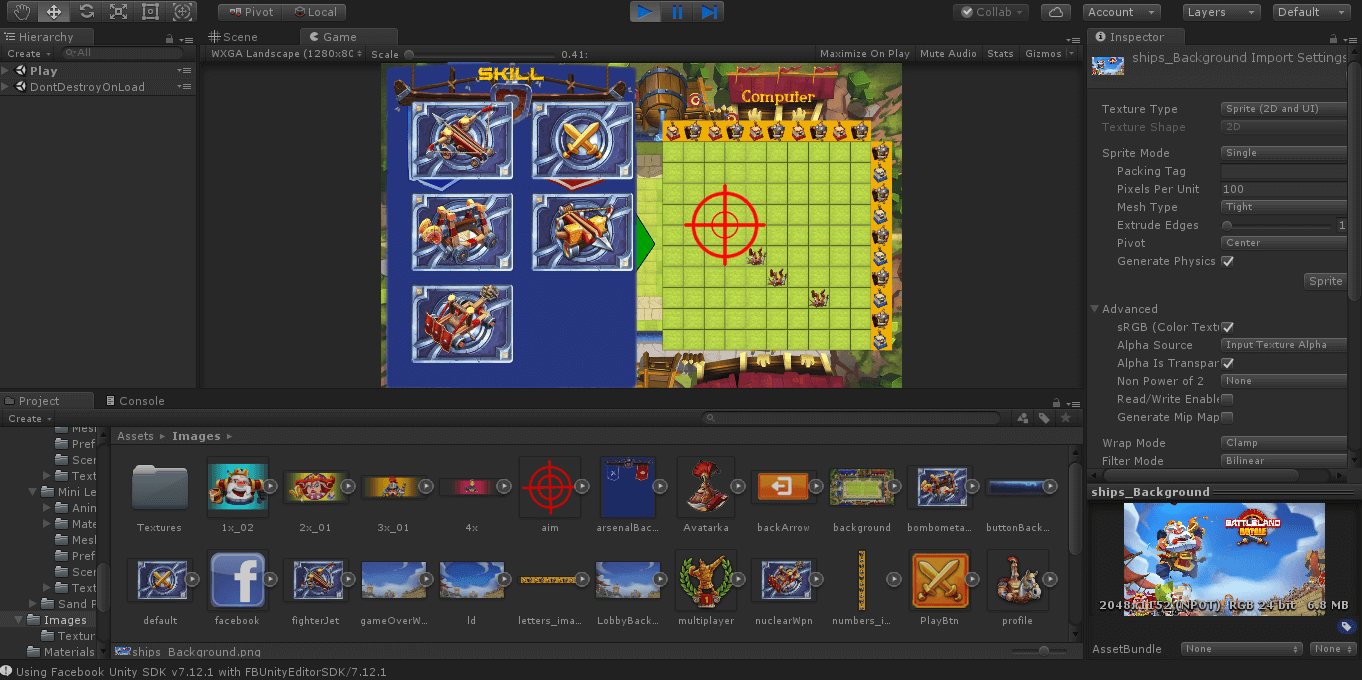Select the Avatarka sprite asset

705,495
